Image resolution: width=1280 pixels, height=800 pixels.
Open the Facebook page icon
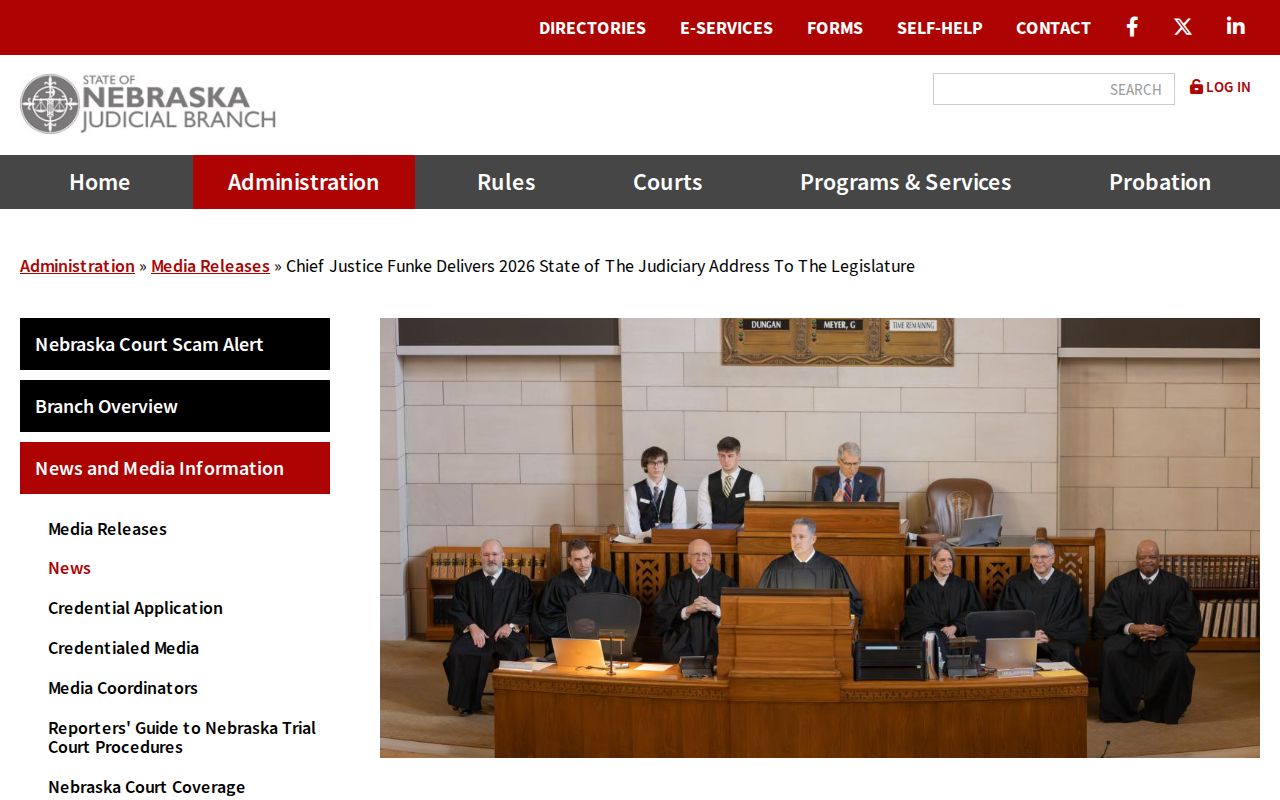coord(1132,27)
